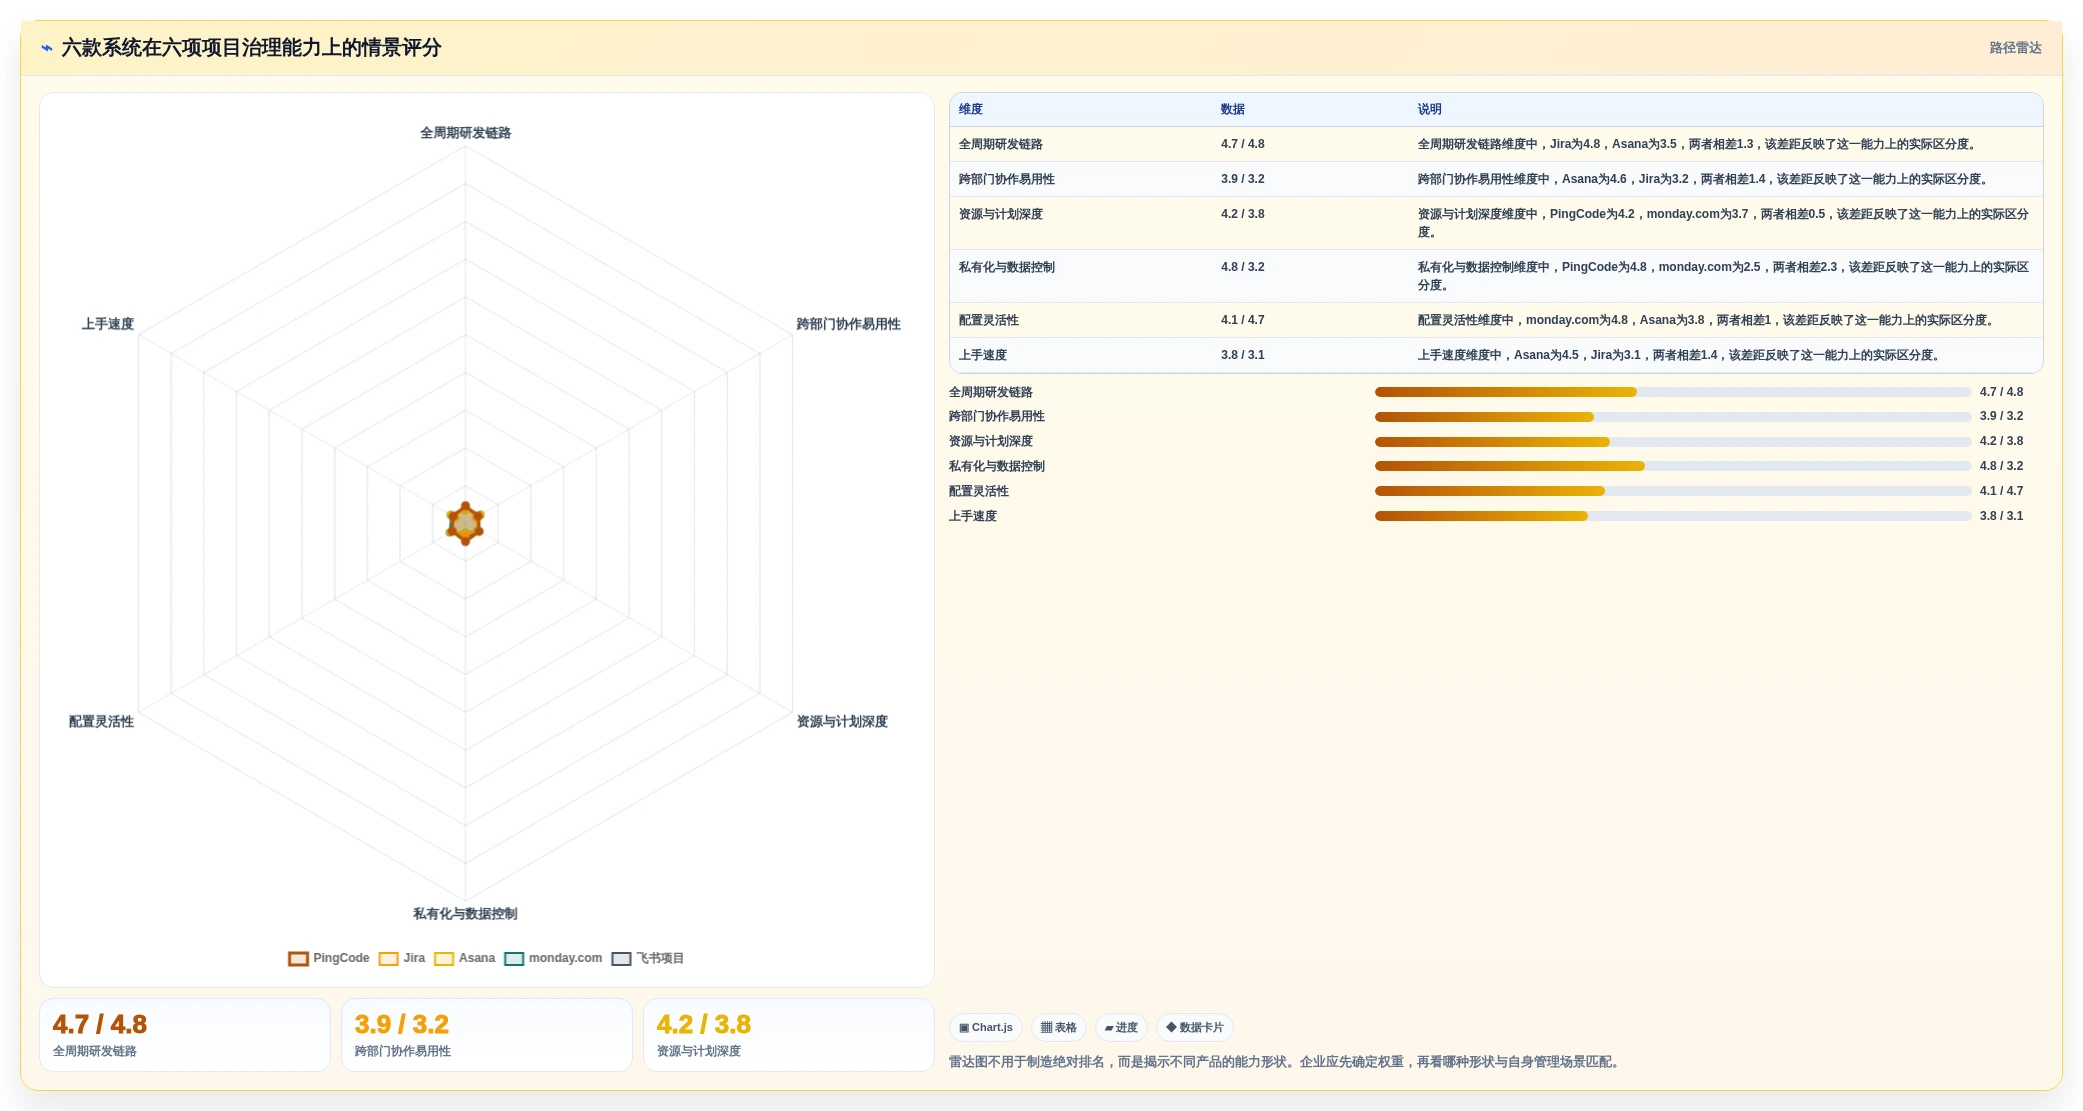Viewport: 2083px width, 1111px height.
Task: Open the 4.2 / 3.8 资源与计划深度 data card
Action: click(789, 1035)
